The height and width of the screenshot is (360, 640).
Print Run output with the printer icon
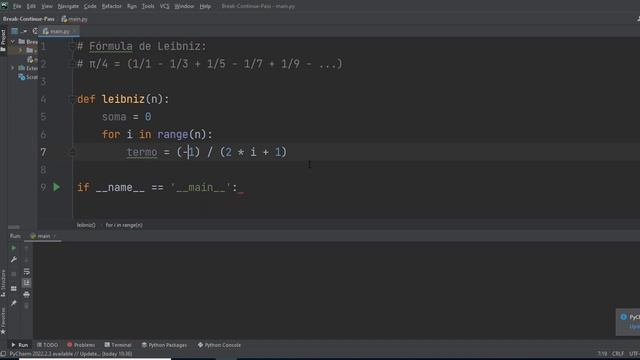coord(27,294)
